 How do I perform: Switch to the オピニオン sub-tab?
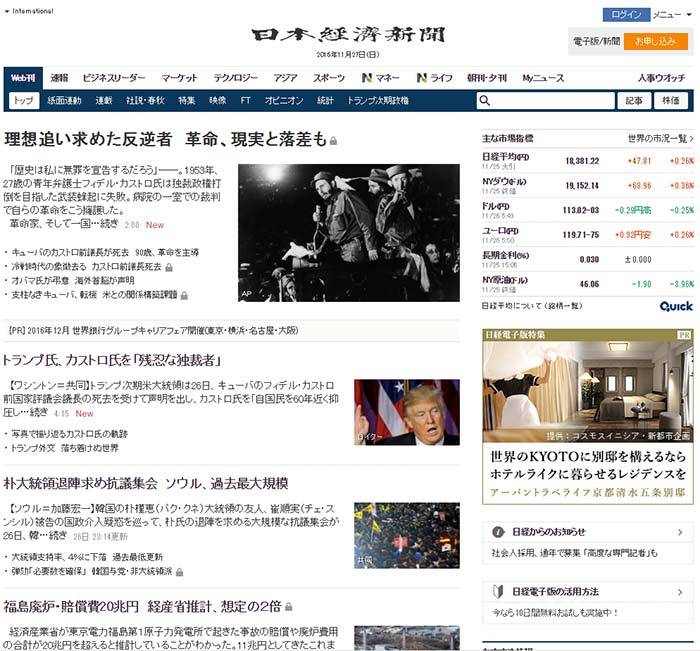[x=284, y=101]
